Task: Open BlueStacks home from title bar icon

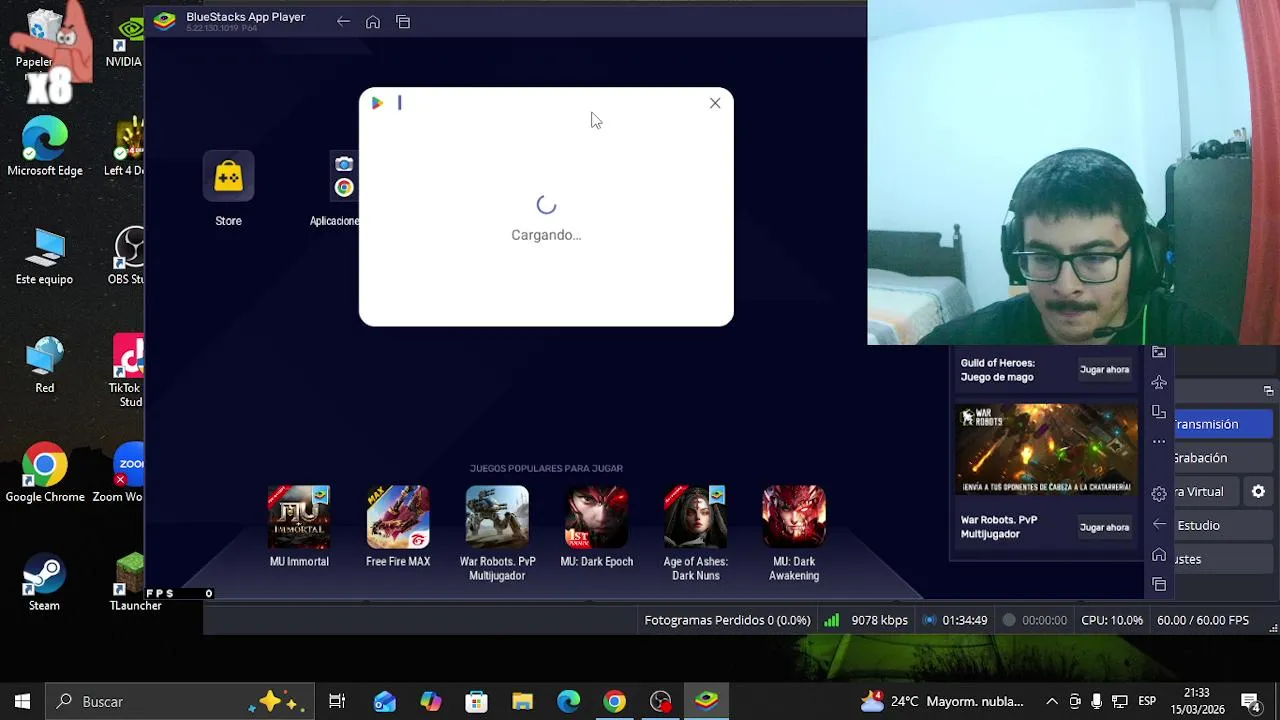Action: tap(373, 22)
